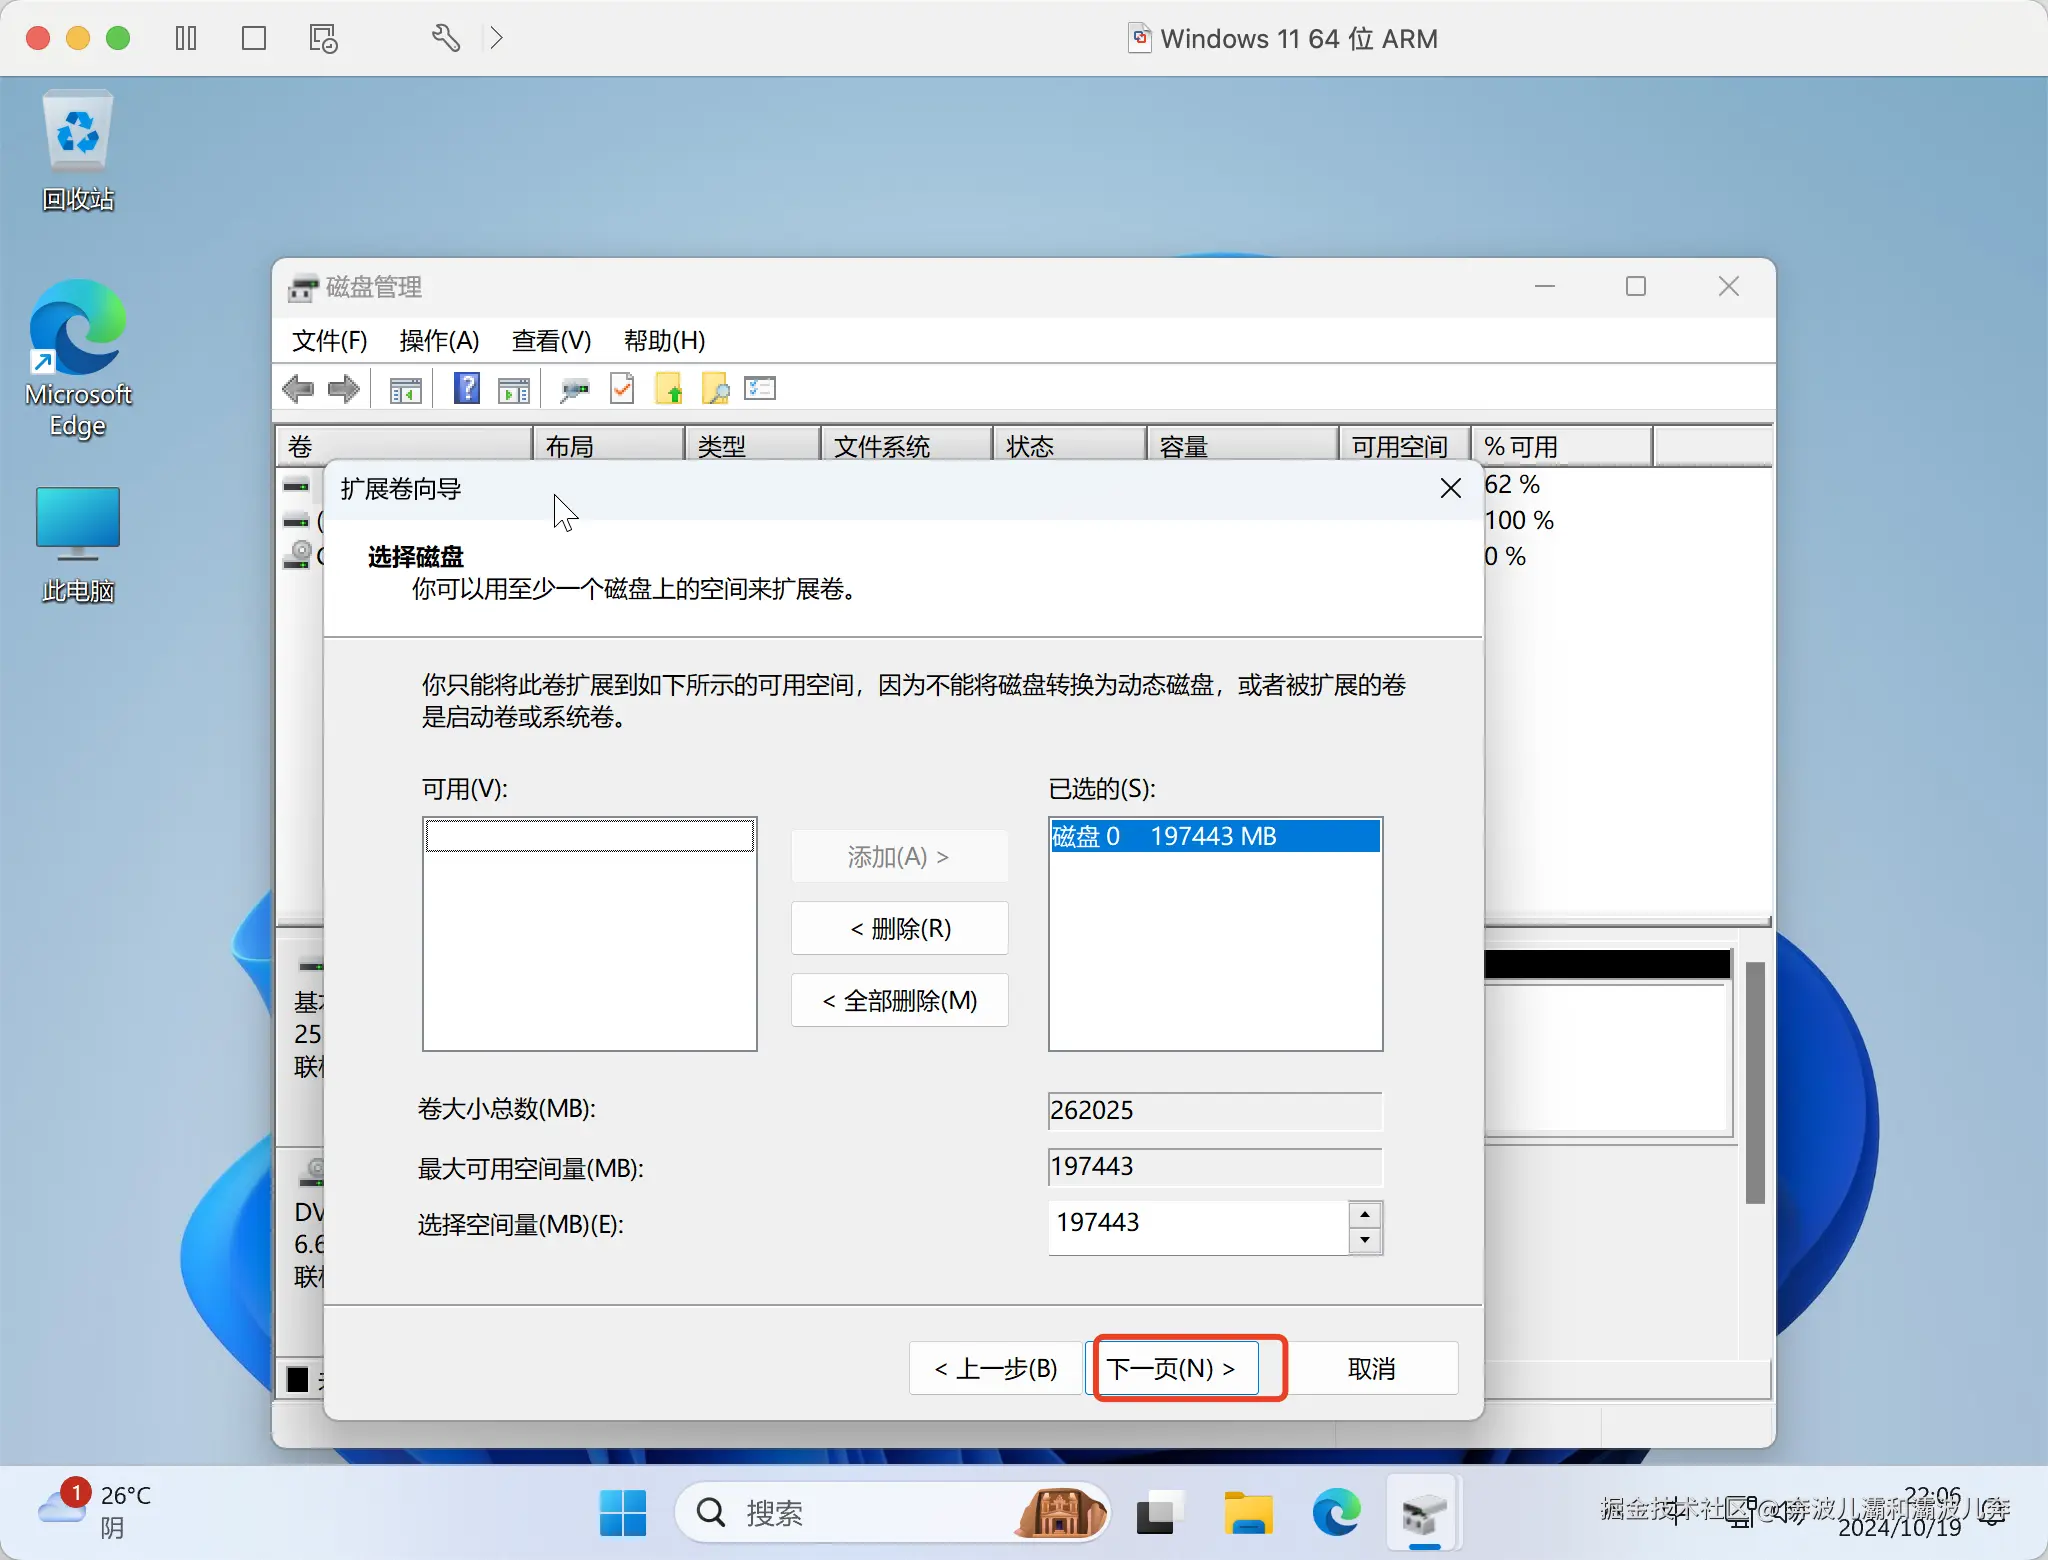Open the 文件(F) menu
The image size is (2048, 1560).
point(329,341)
